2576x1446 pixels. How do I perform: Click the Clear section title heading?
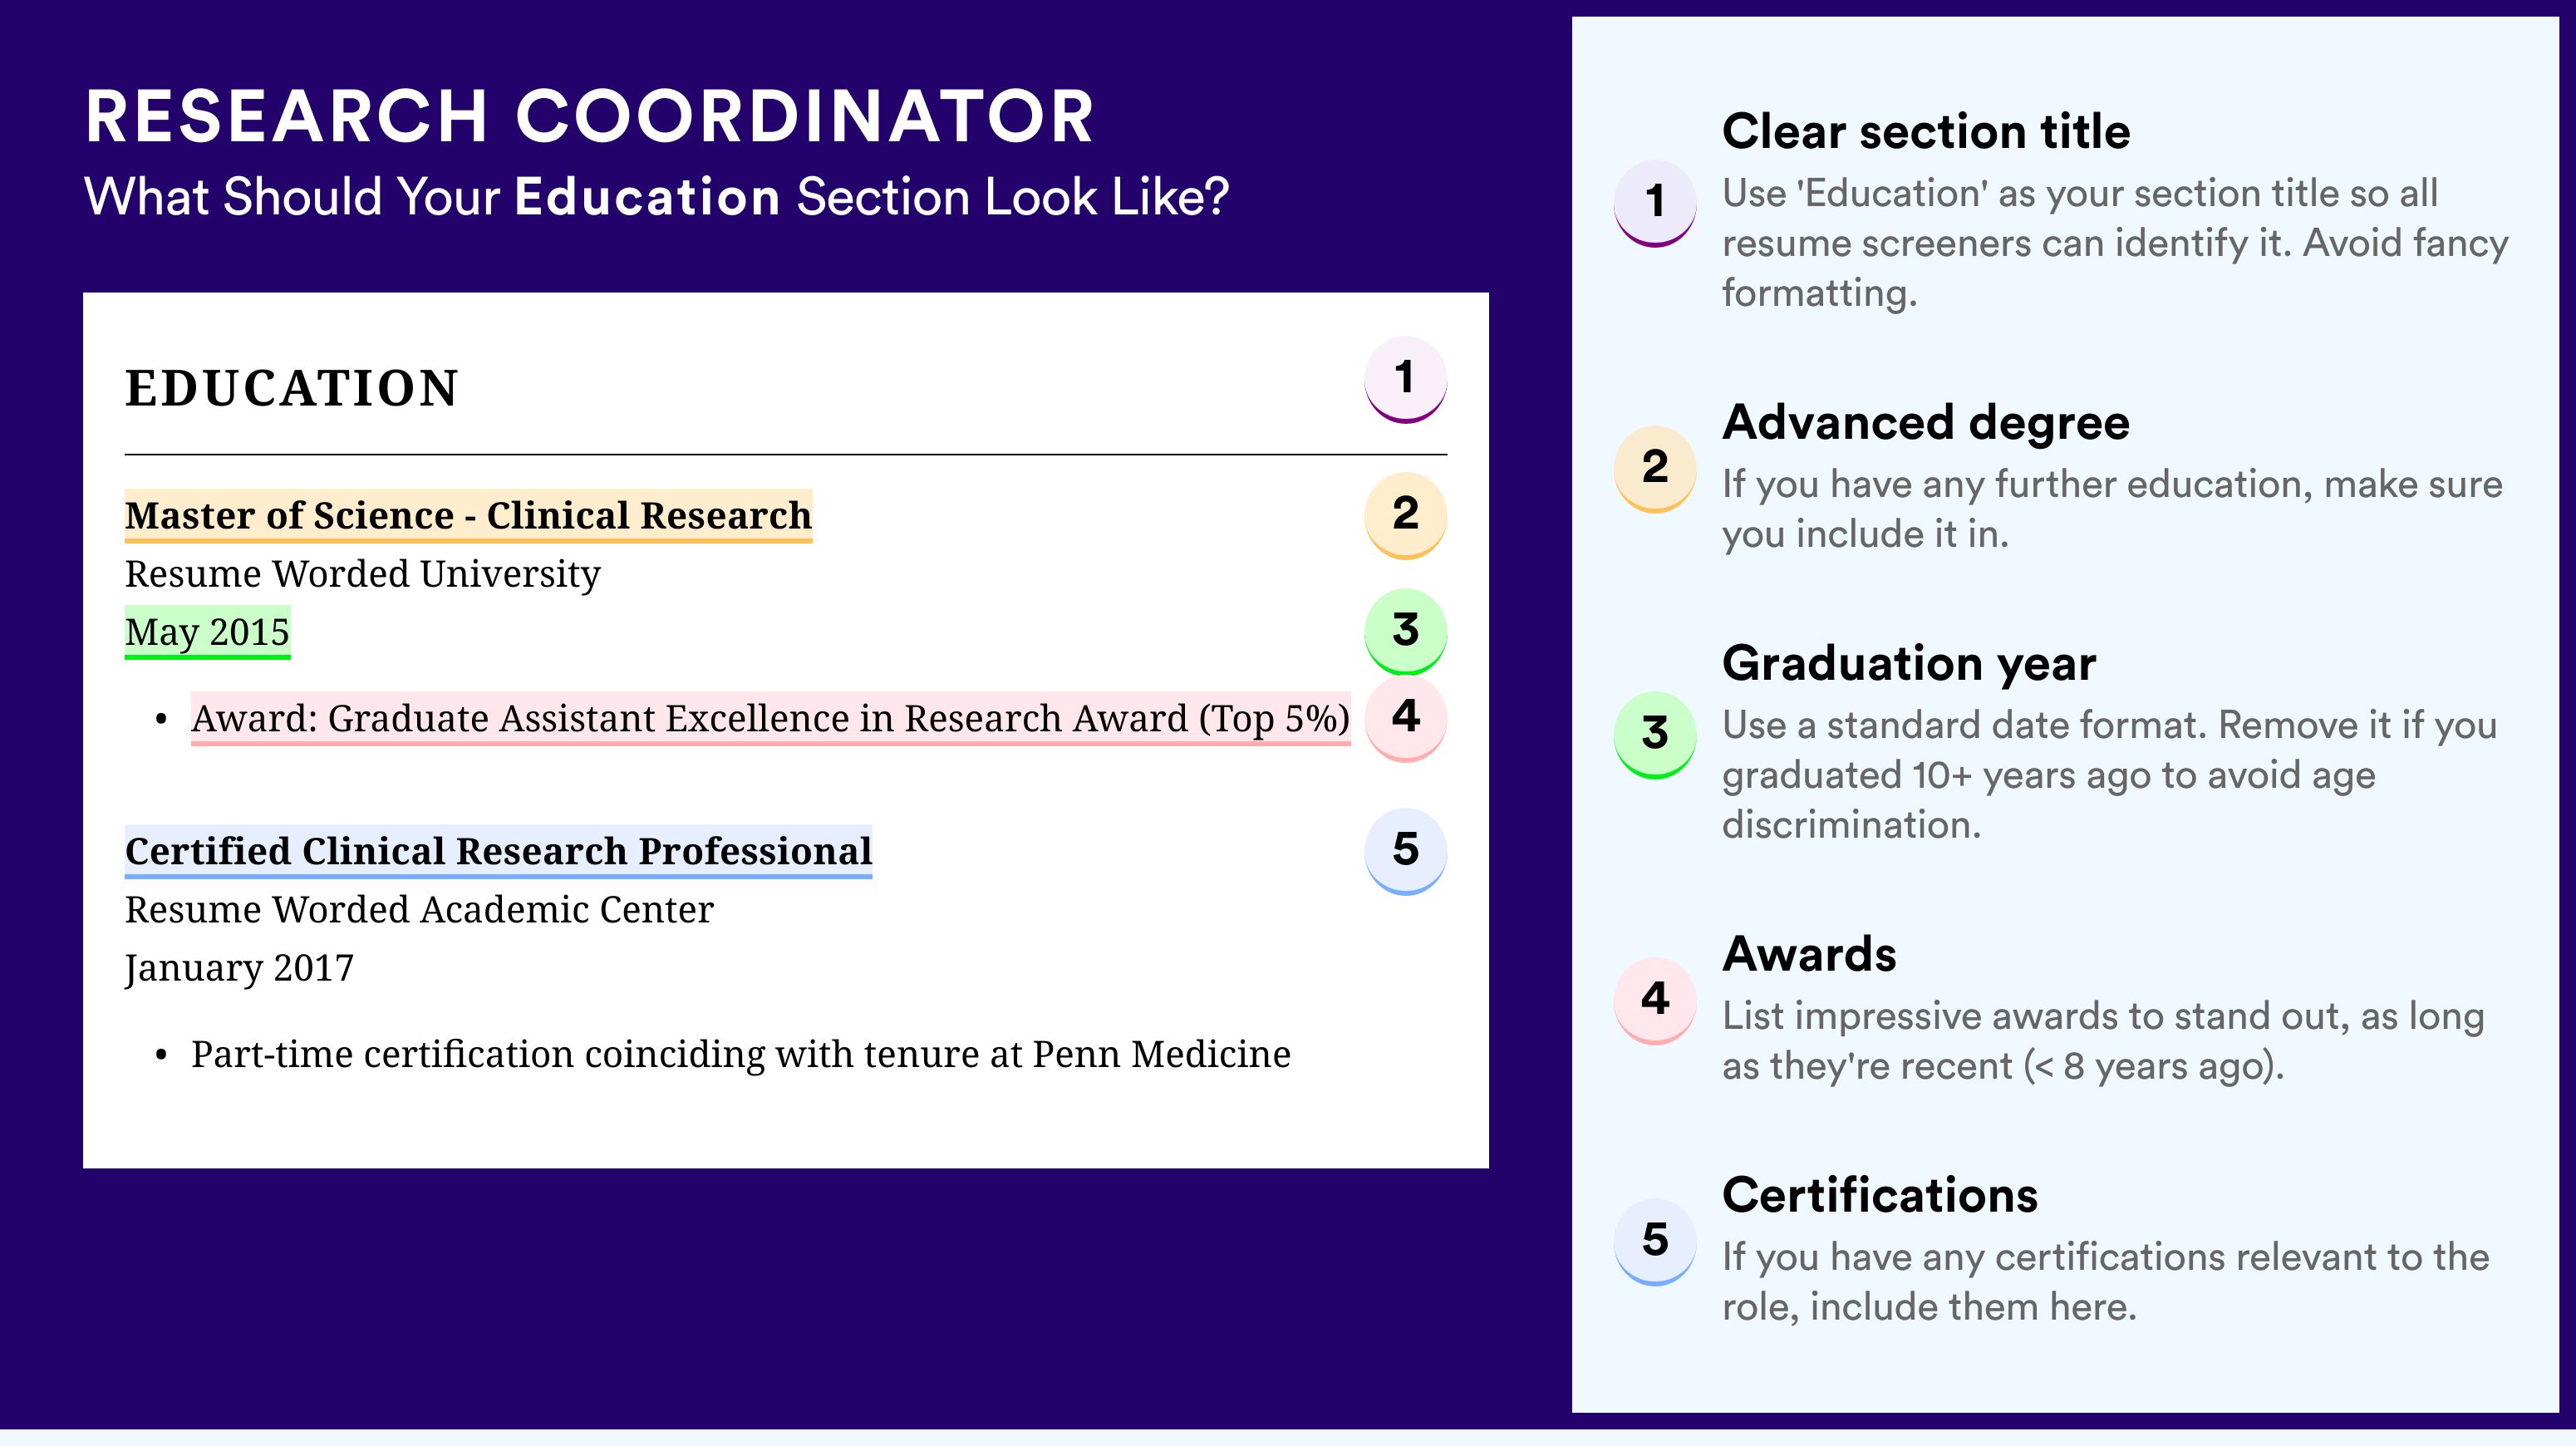pyautogui.click(x=1926, y=132)
